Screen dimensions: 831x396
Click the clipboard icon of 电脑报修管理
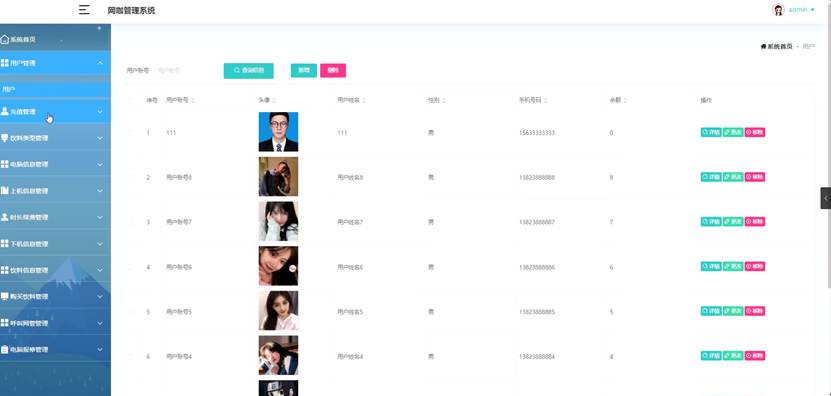pyautogui.click(x=5, y=350)
